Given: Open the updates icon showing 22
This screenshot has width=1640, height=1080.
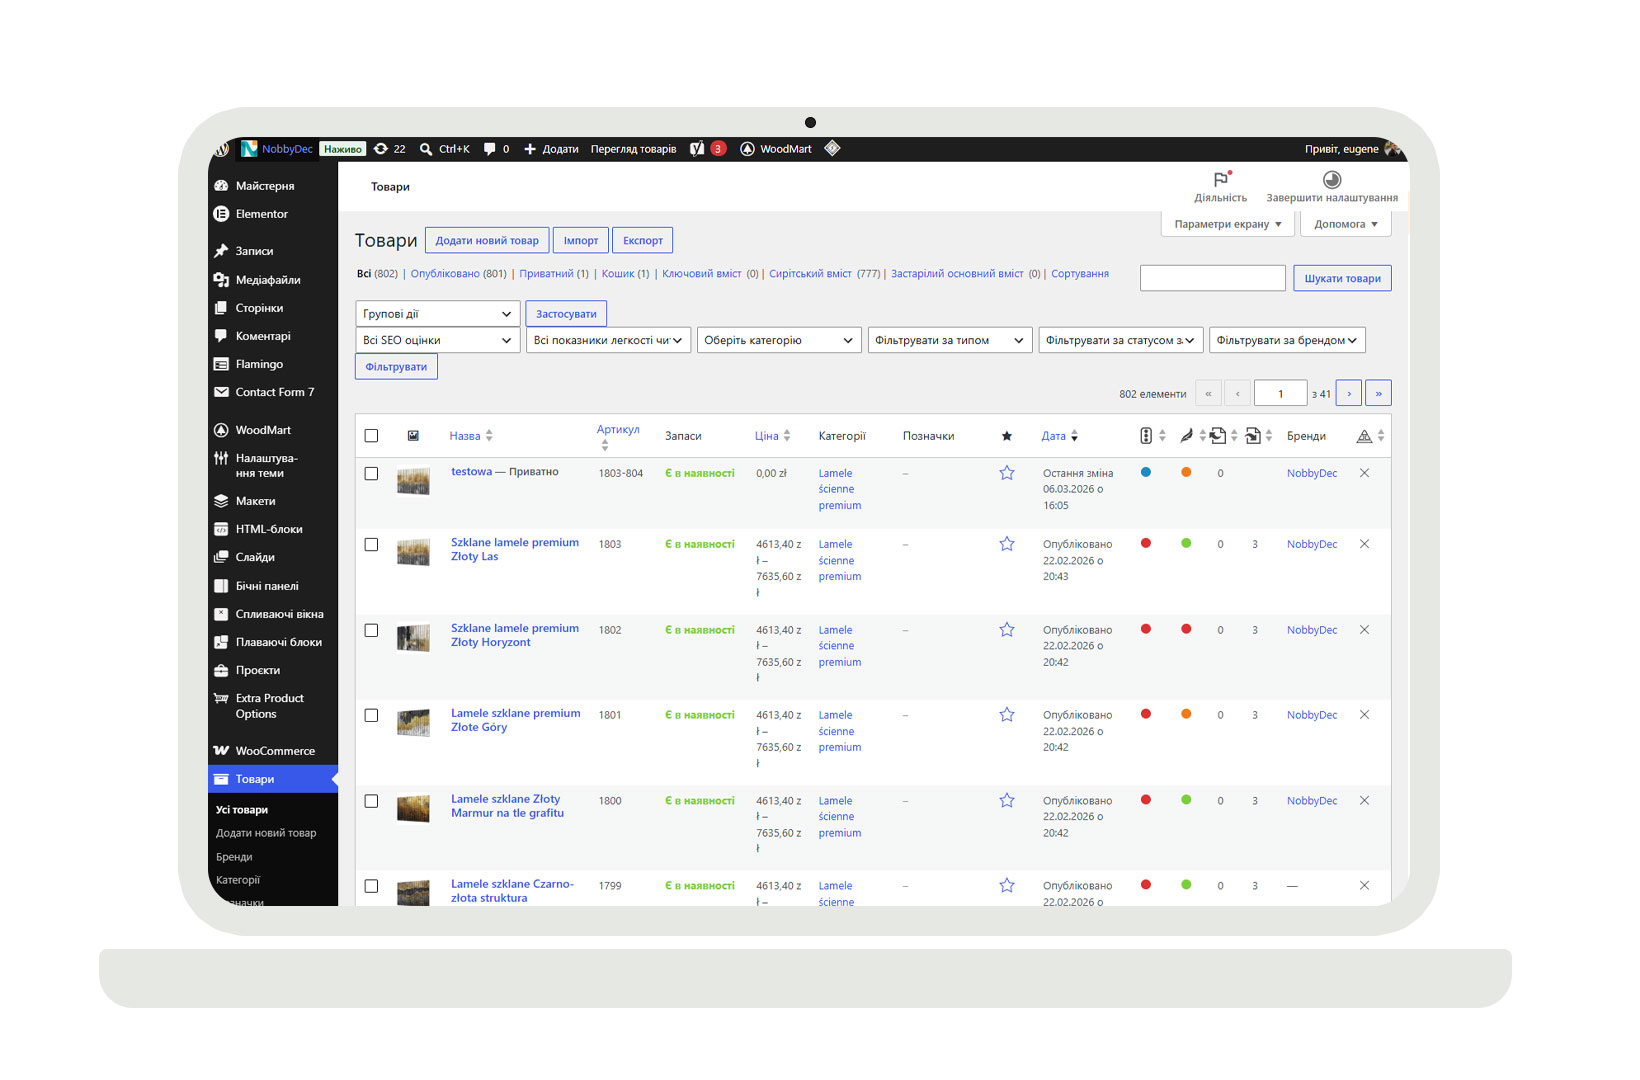Looking at the screenshot, I should (381, 149).
